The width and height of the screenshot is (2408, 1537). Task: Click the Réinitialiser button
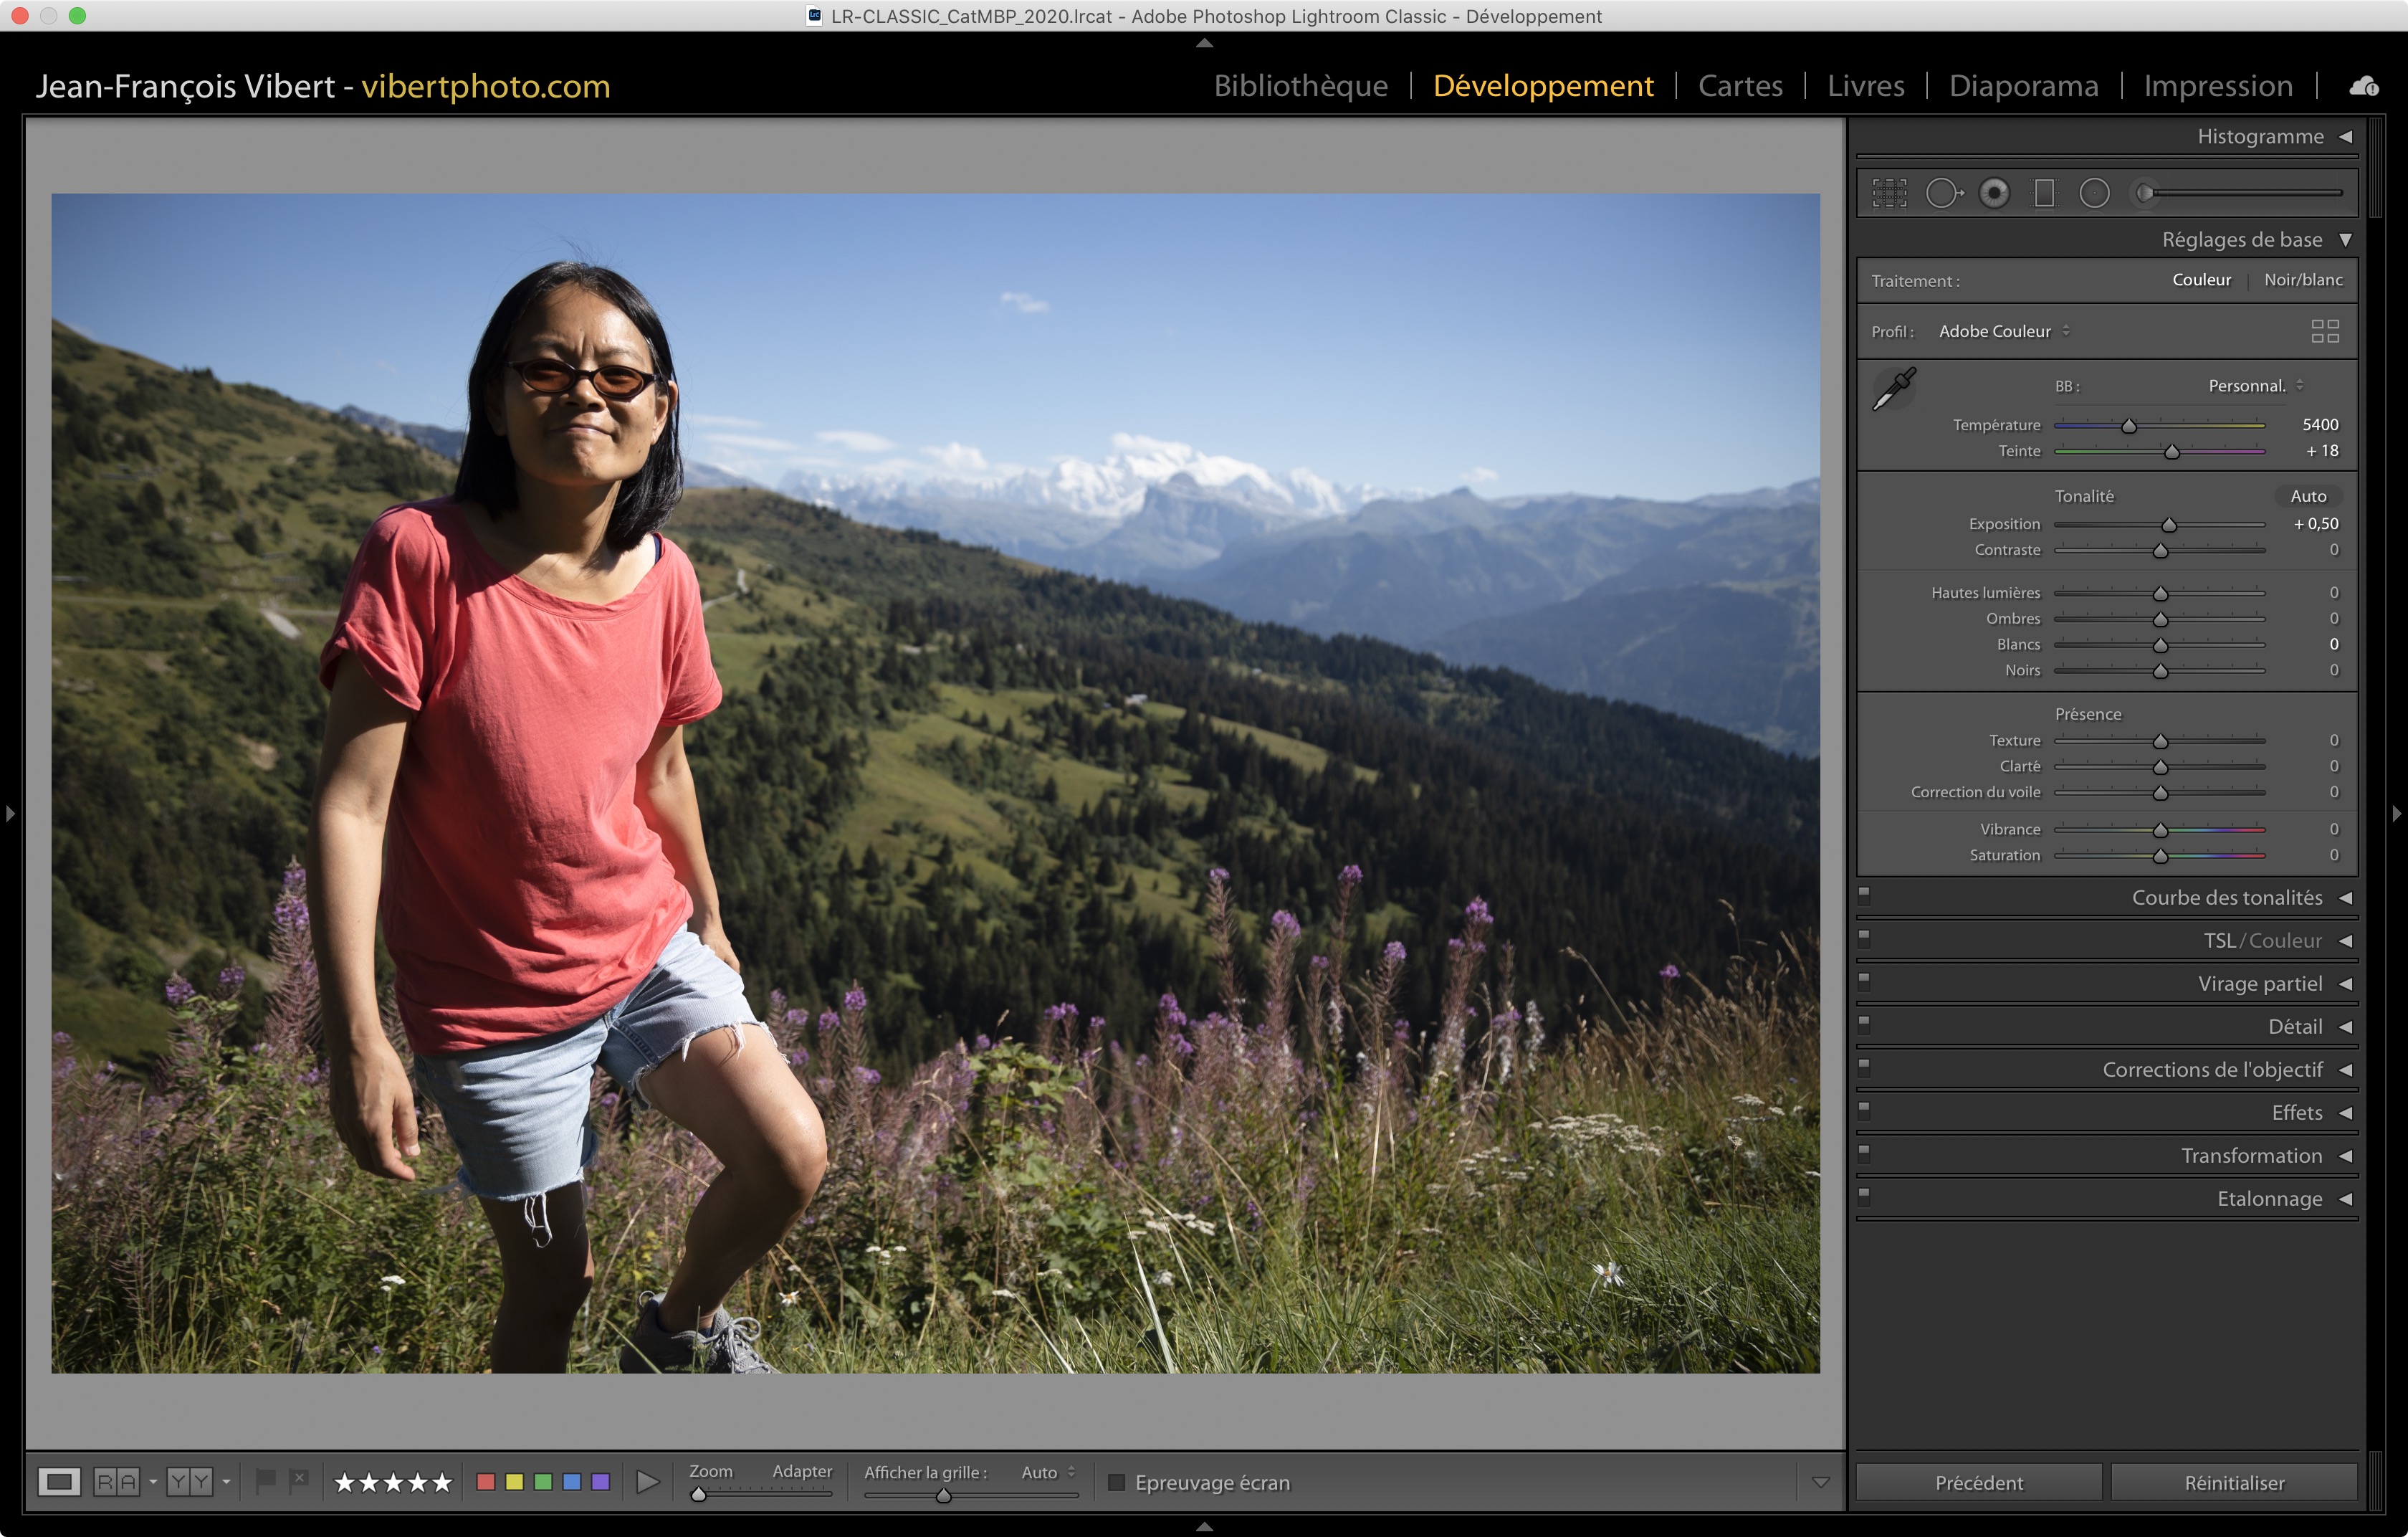point(2234,1482)
